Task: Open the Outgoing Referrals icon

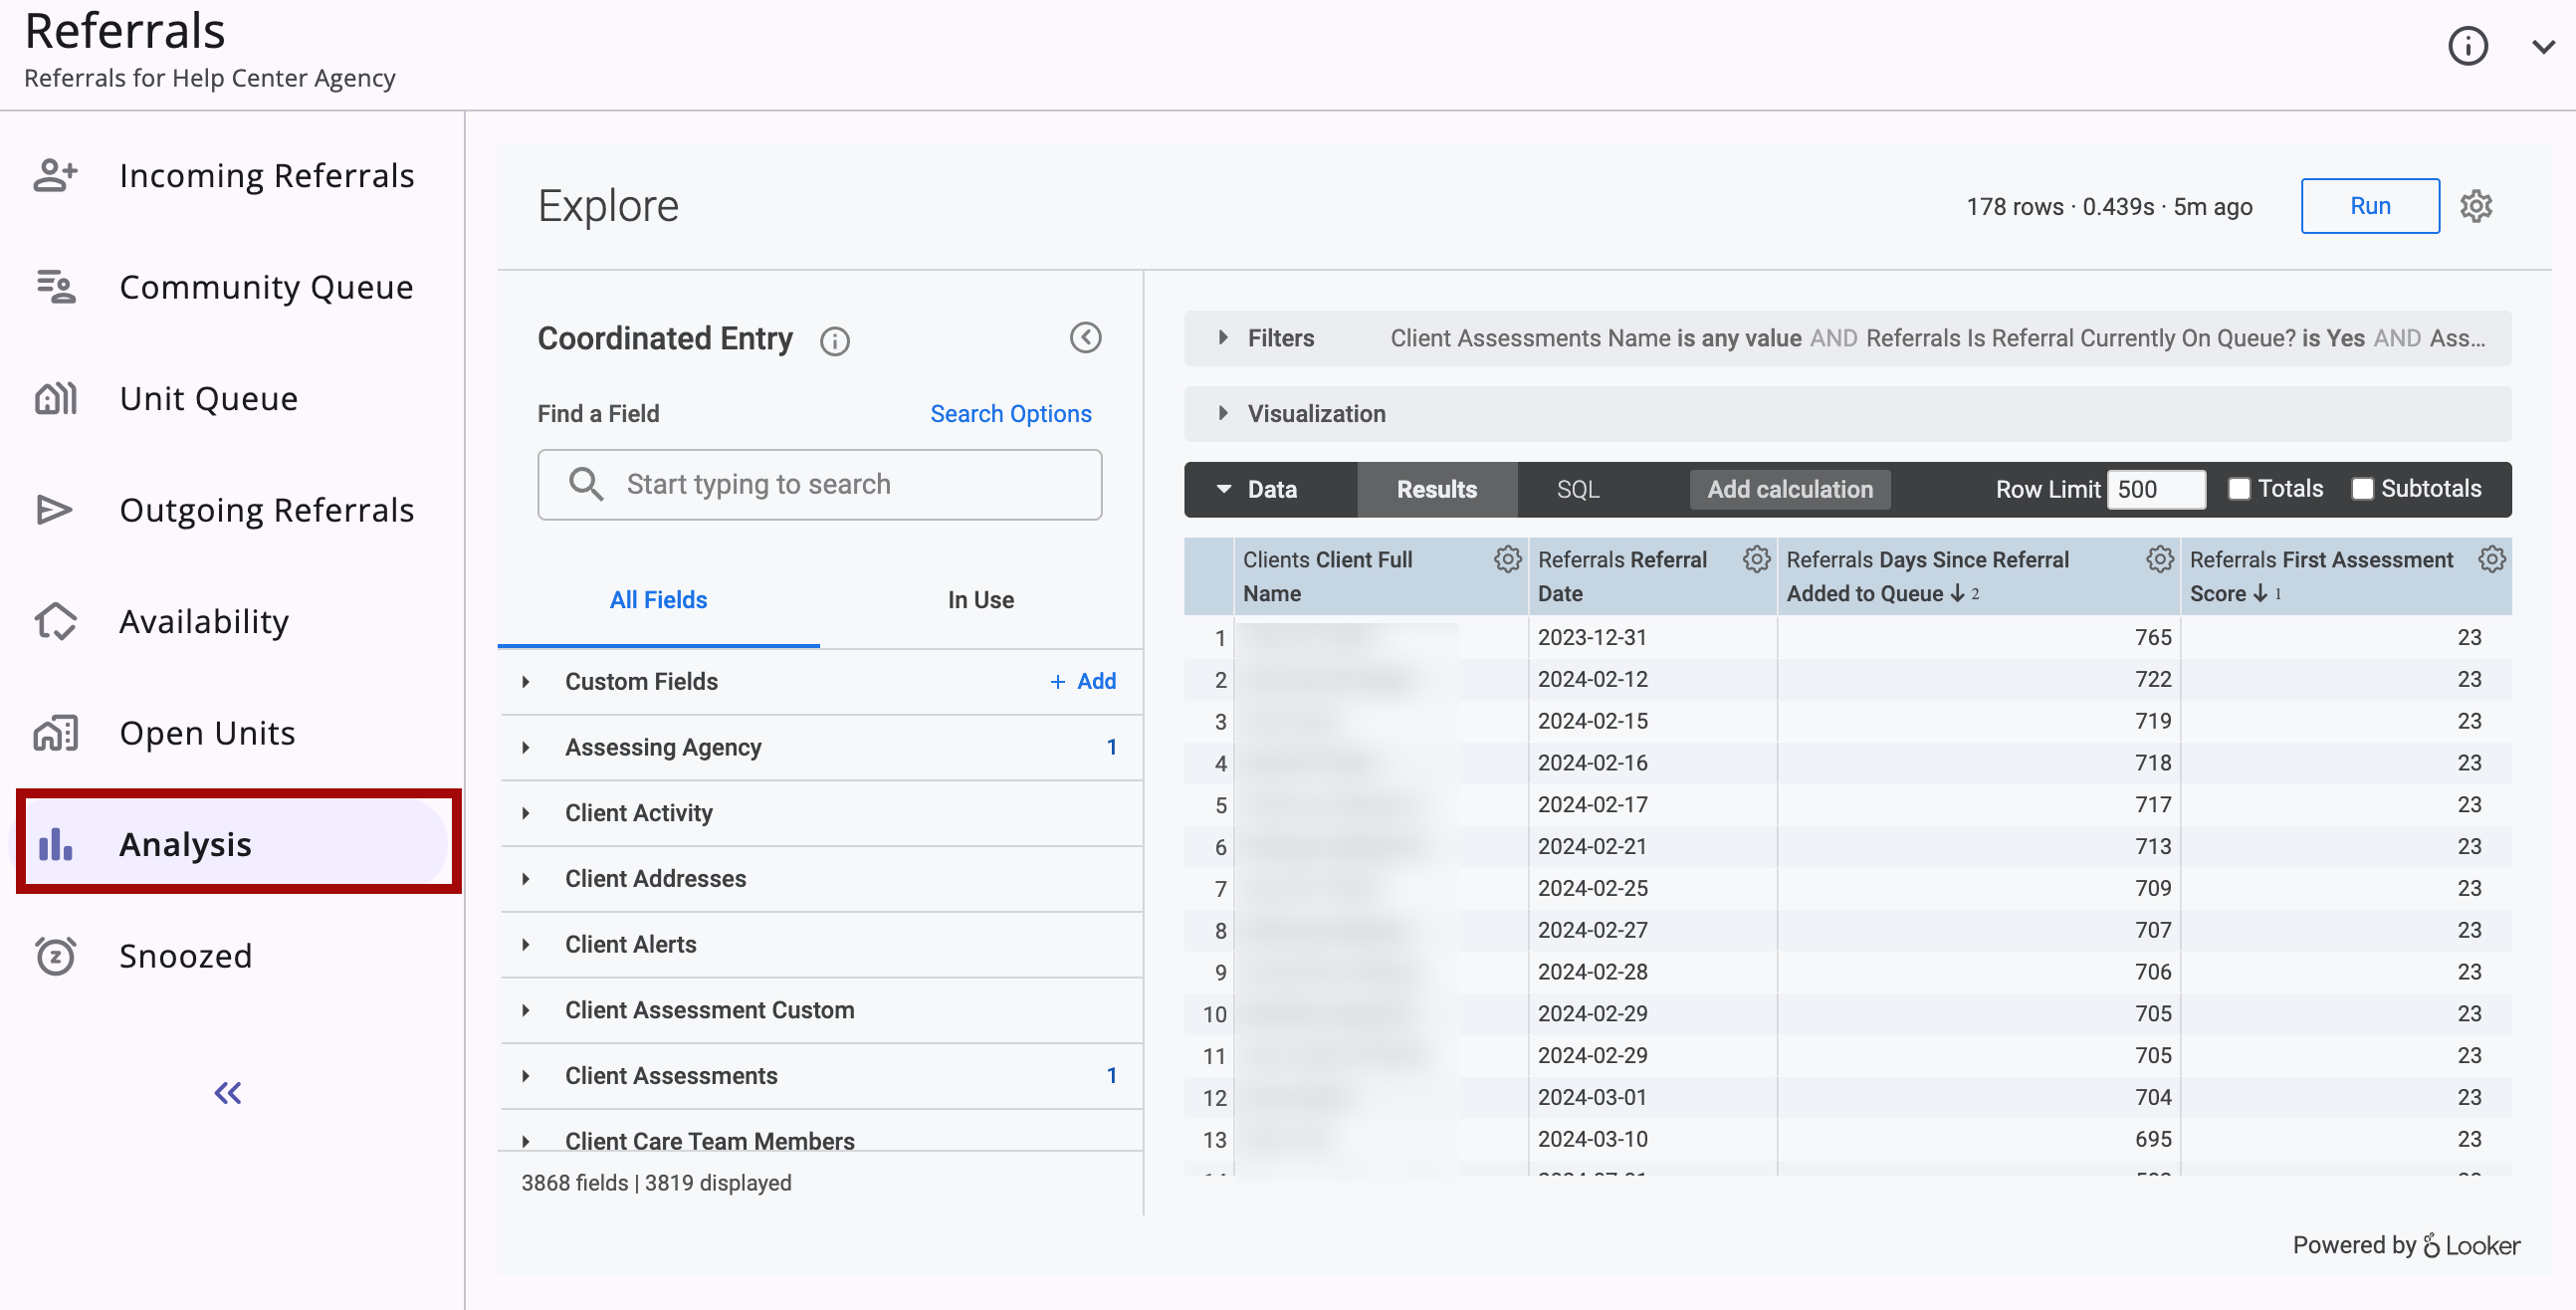Action: coord(55,510)
